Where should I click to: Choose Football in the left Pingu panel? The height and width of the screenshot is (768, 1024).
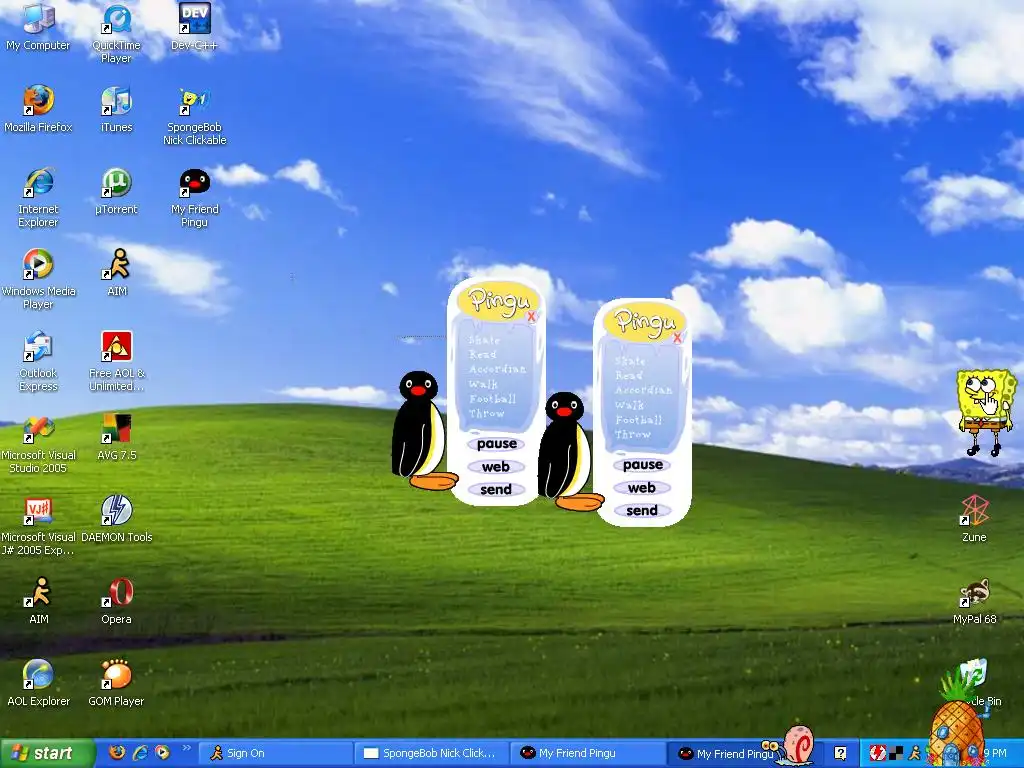click(x=492, y=398)
